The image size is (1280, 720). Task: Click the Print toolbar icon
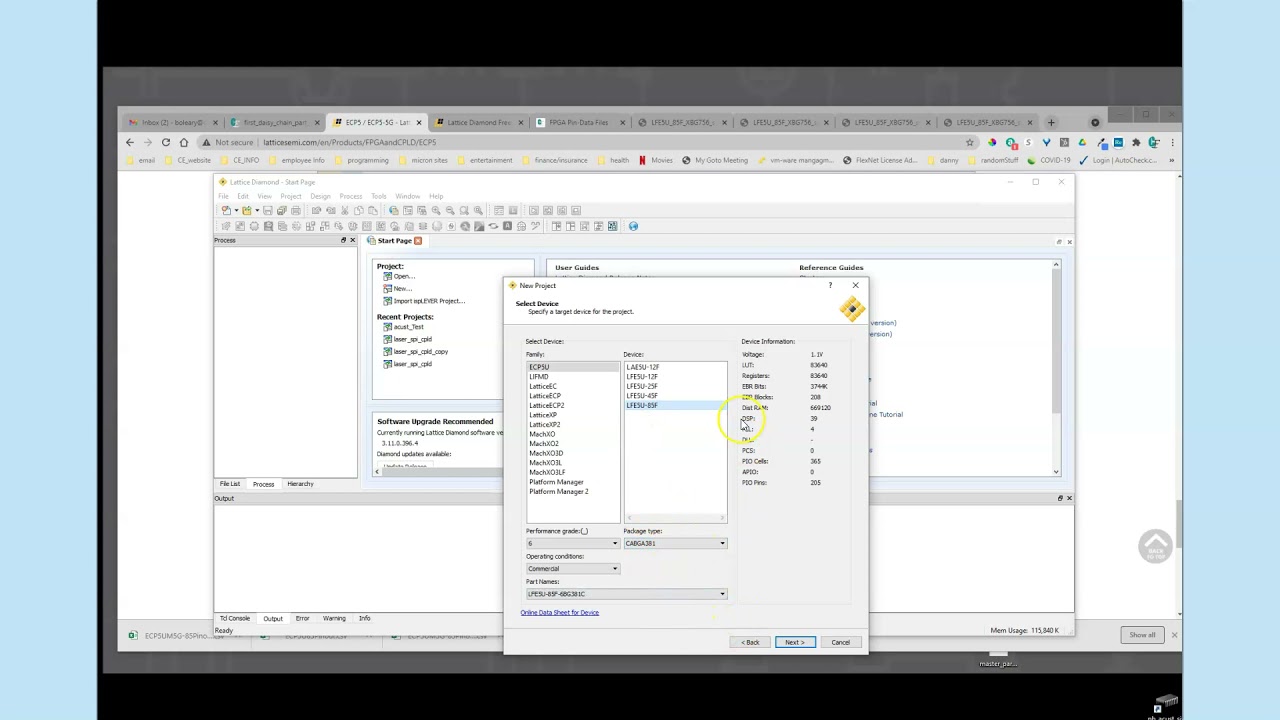pyautogui.click(x=296, y=210)
